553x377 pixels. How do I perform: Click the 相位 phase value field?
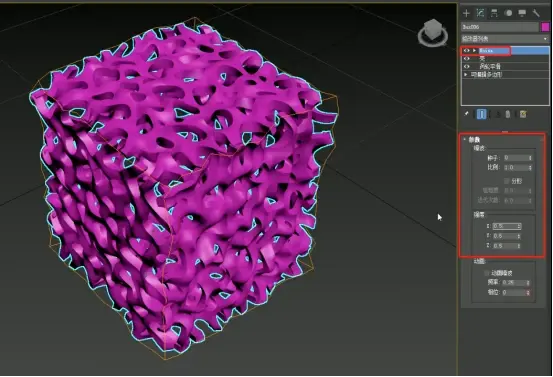[513, 293]
